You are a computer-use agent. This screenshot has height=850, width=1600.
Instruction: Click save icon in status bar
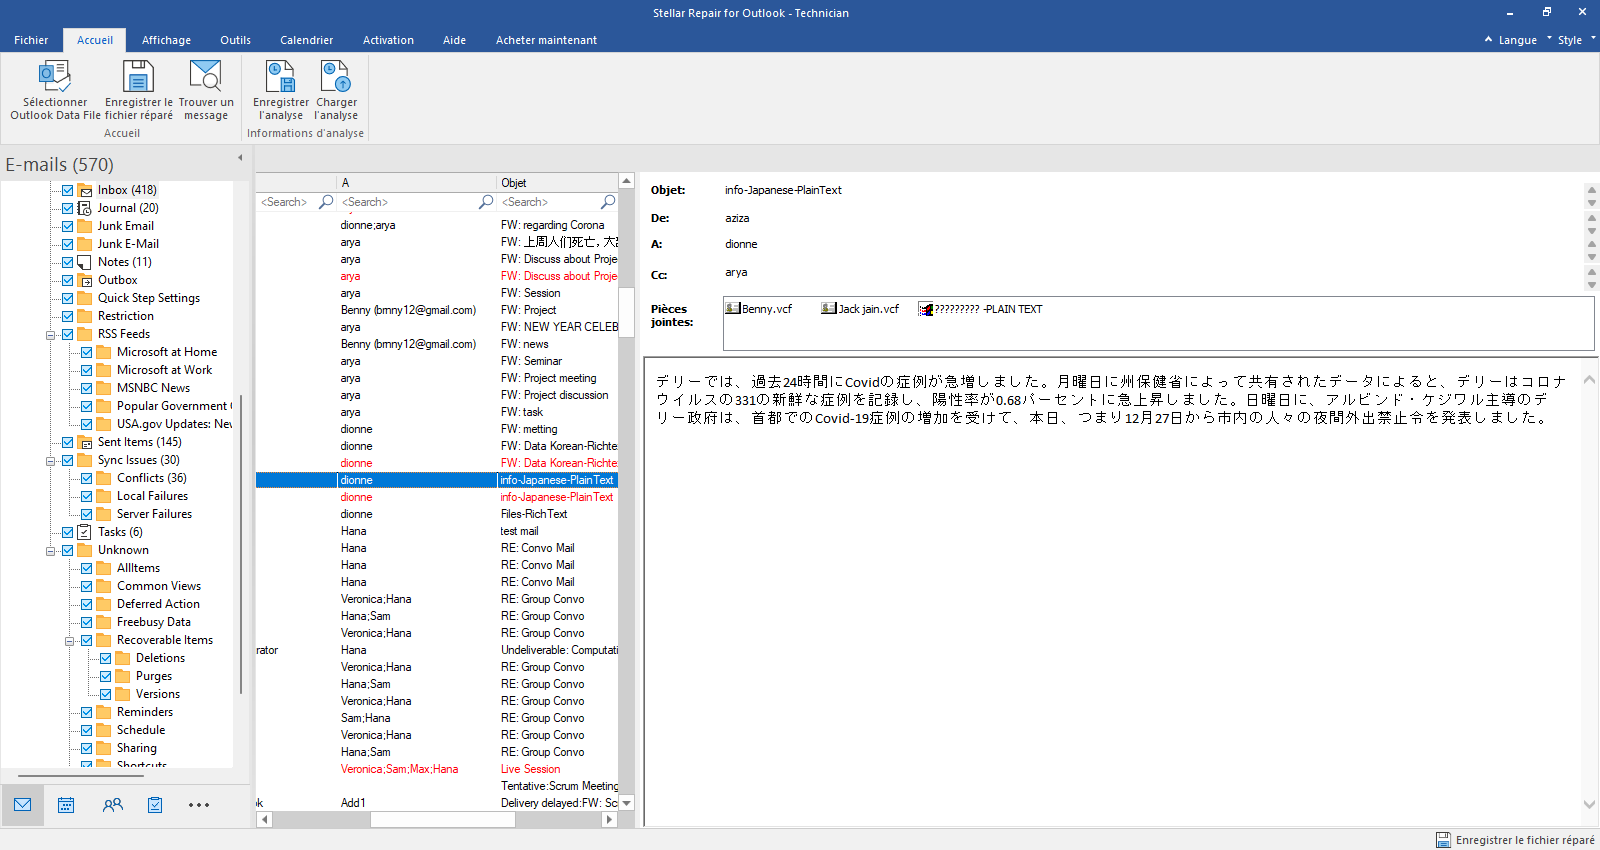[x=1443, y=840]
